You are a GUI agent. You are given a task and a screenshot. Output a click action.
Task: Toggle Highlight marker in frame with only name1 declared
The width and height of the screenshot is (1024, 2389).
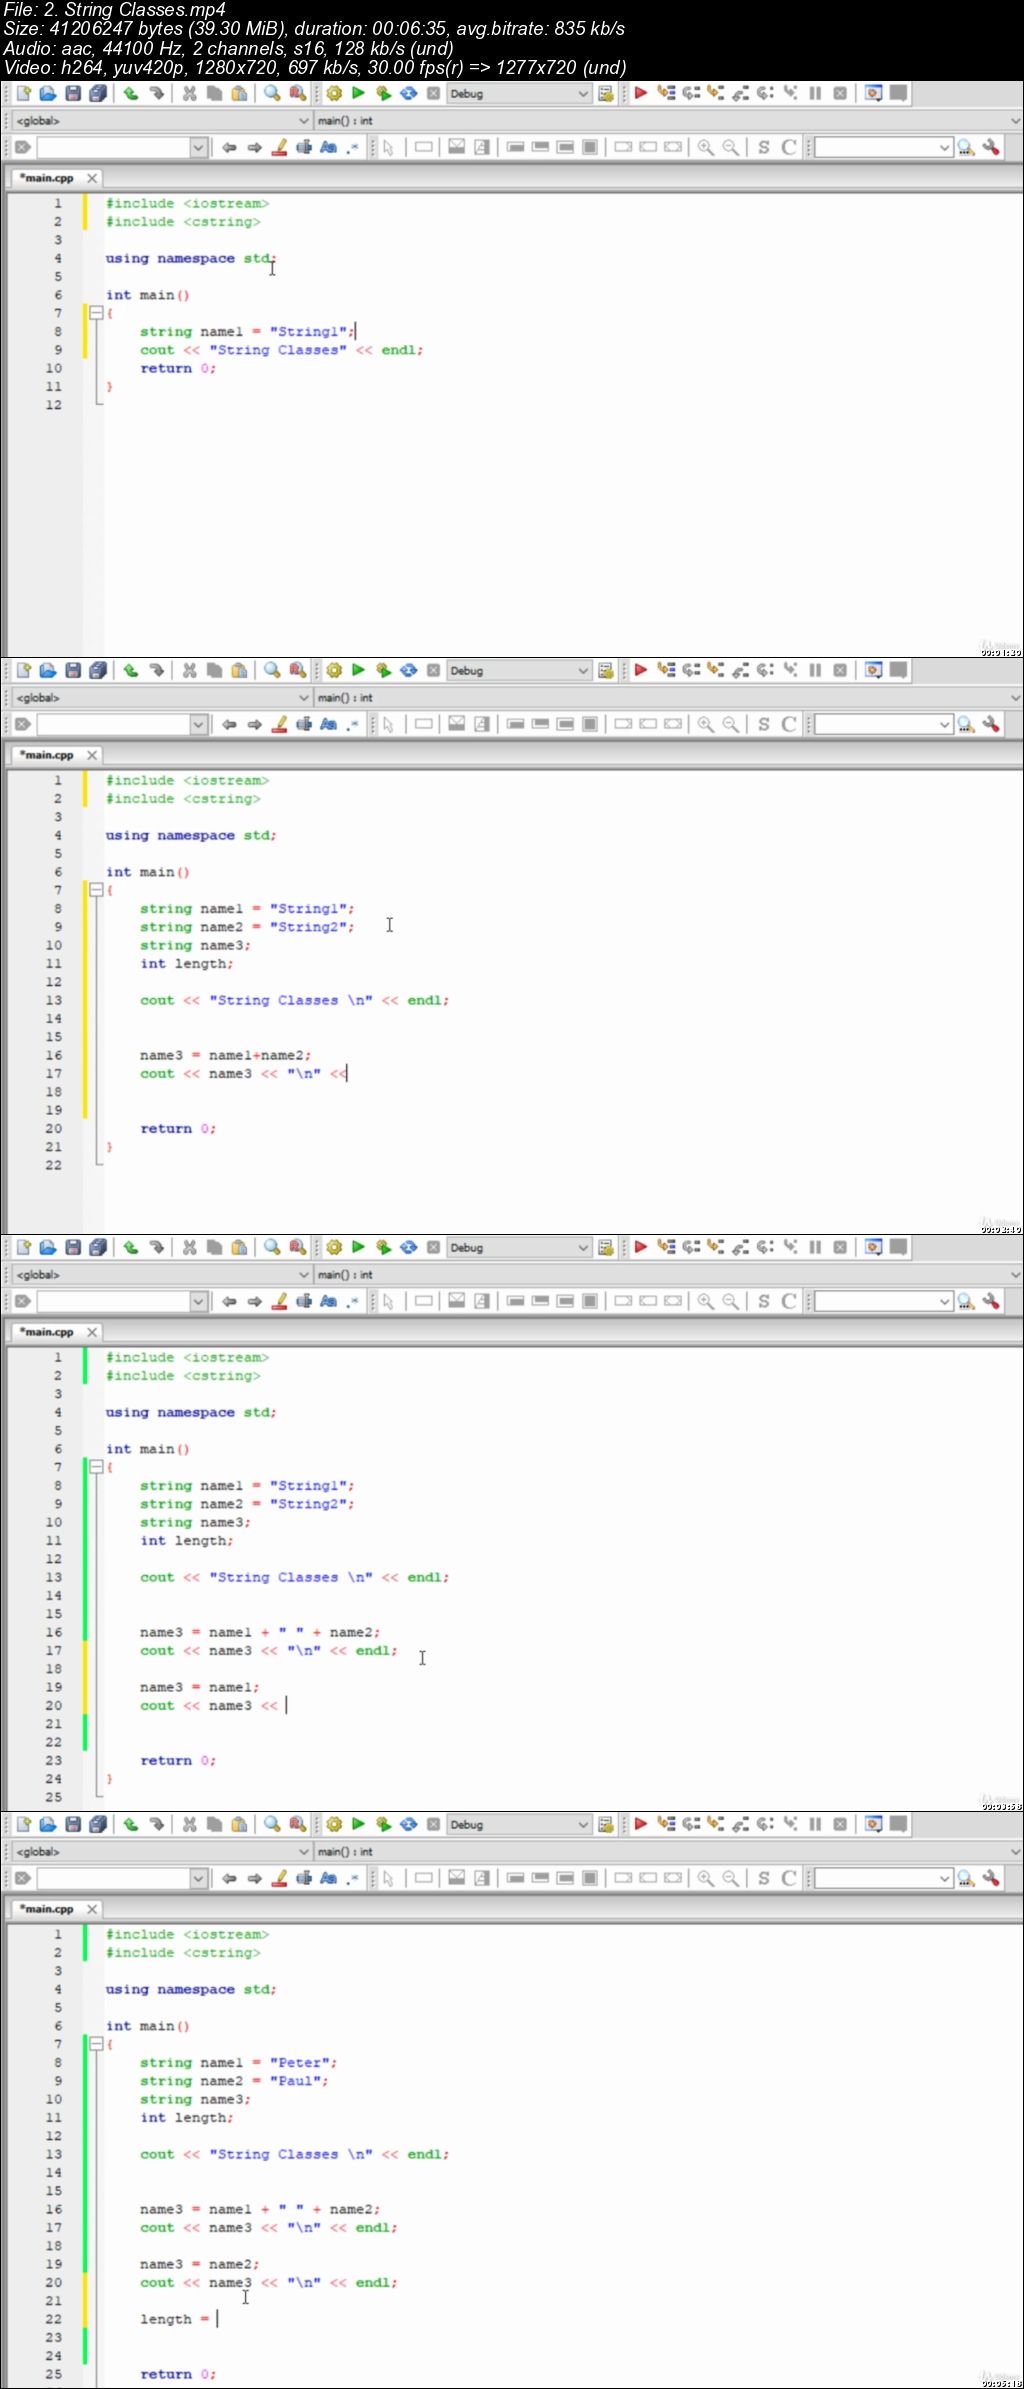point(279,147)
